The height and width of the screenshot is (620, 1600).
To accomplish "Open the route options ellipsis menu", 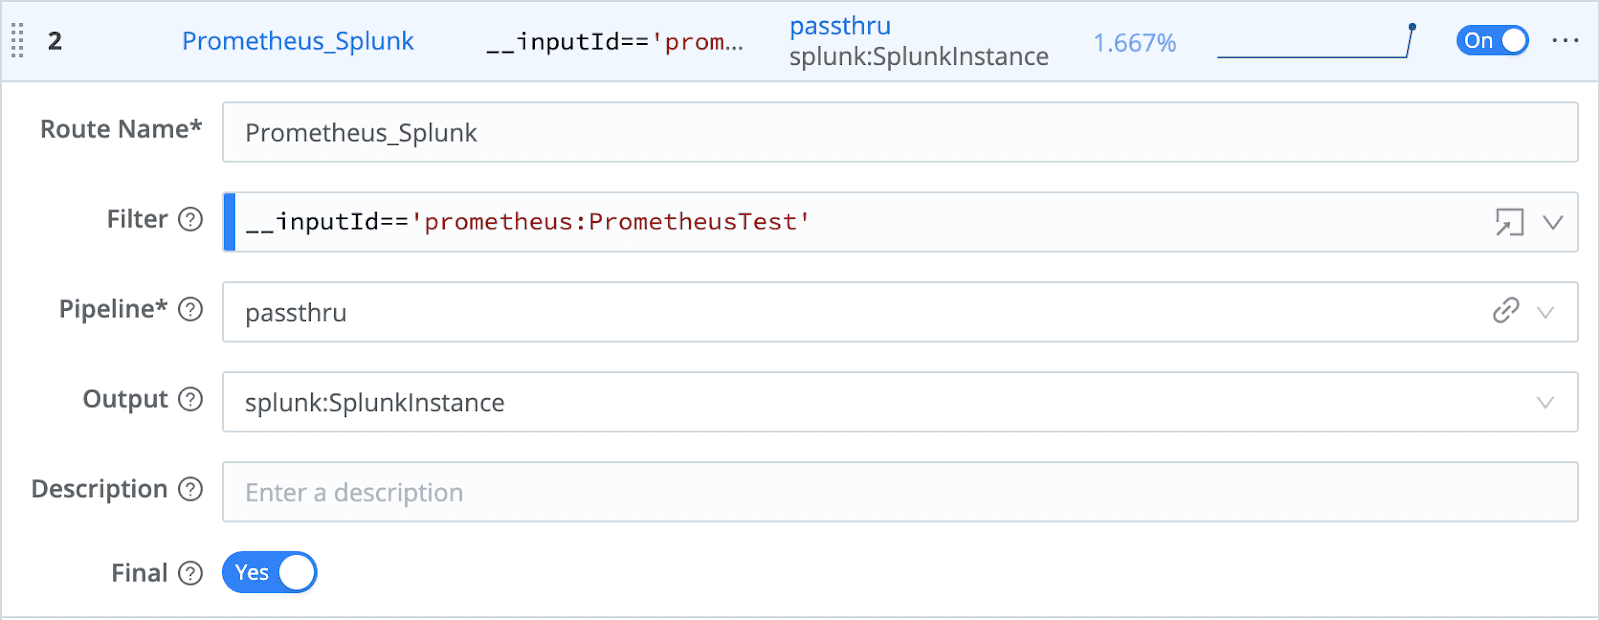I will [x=1565, y=41].
